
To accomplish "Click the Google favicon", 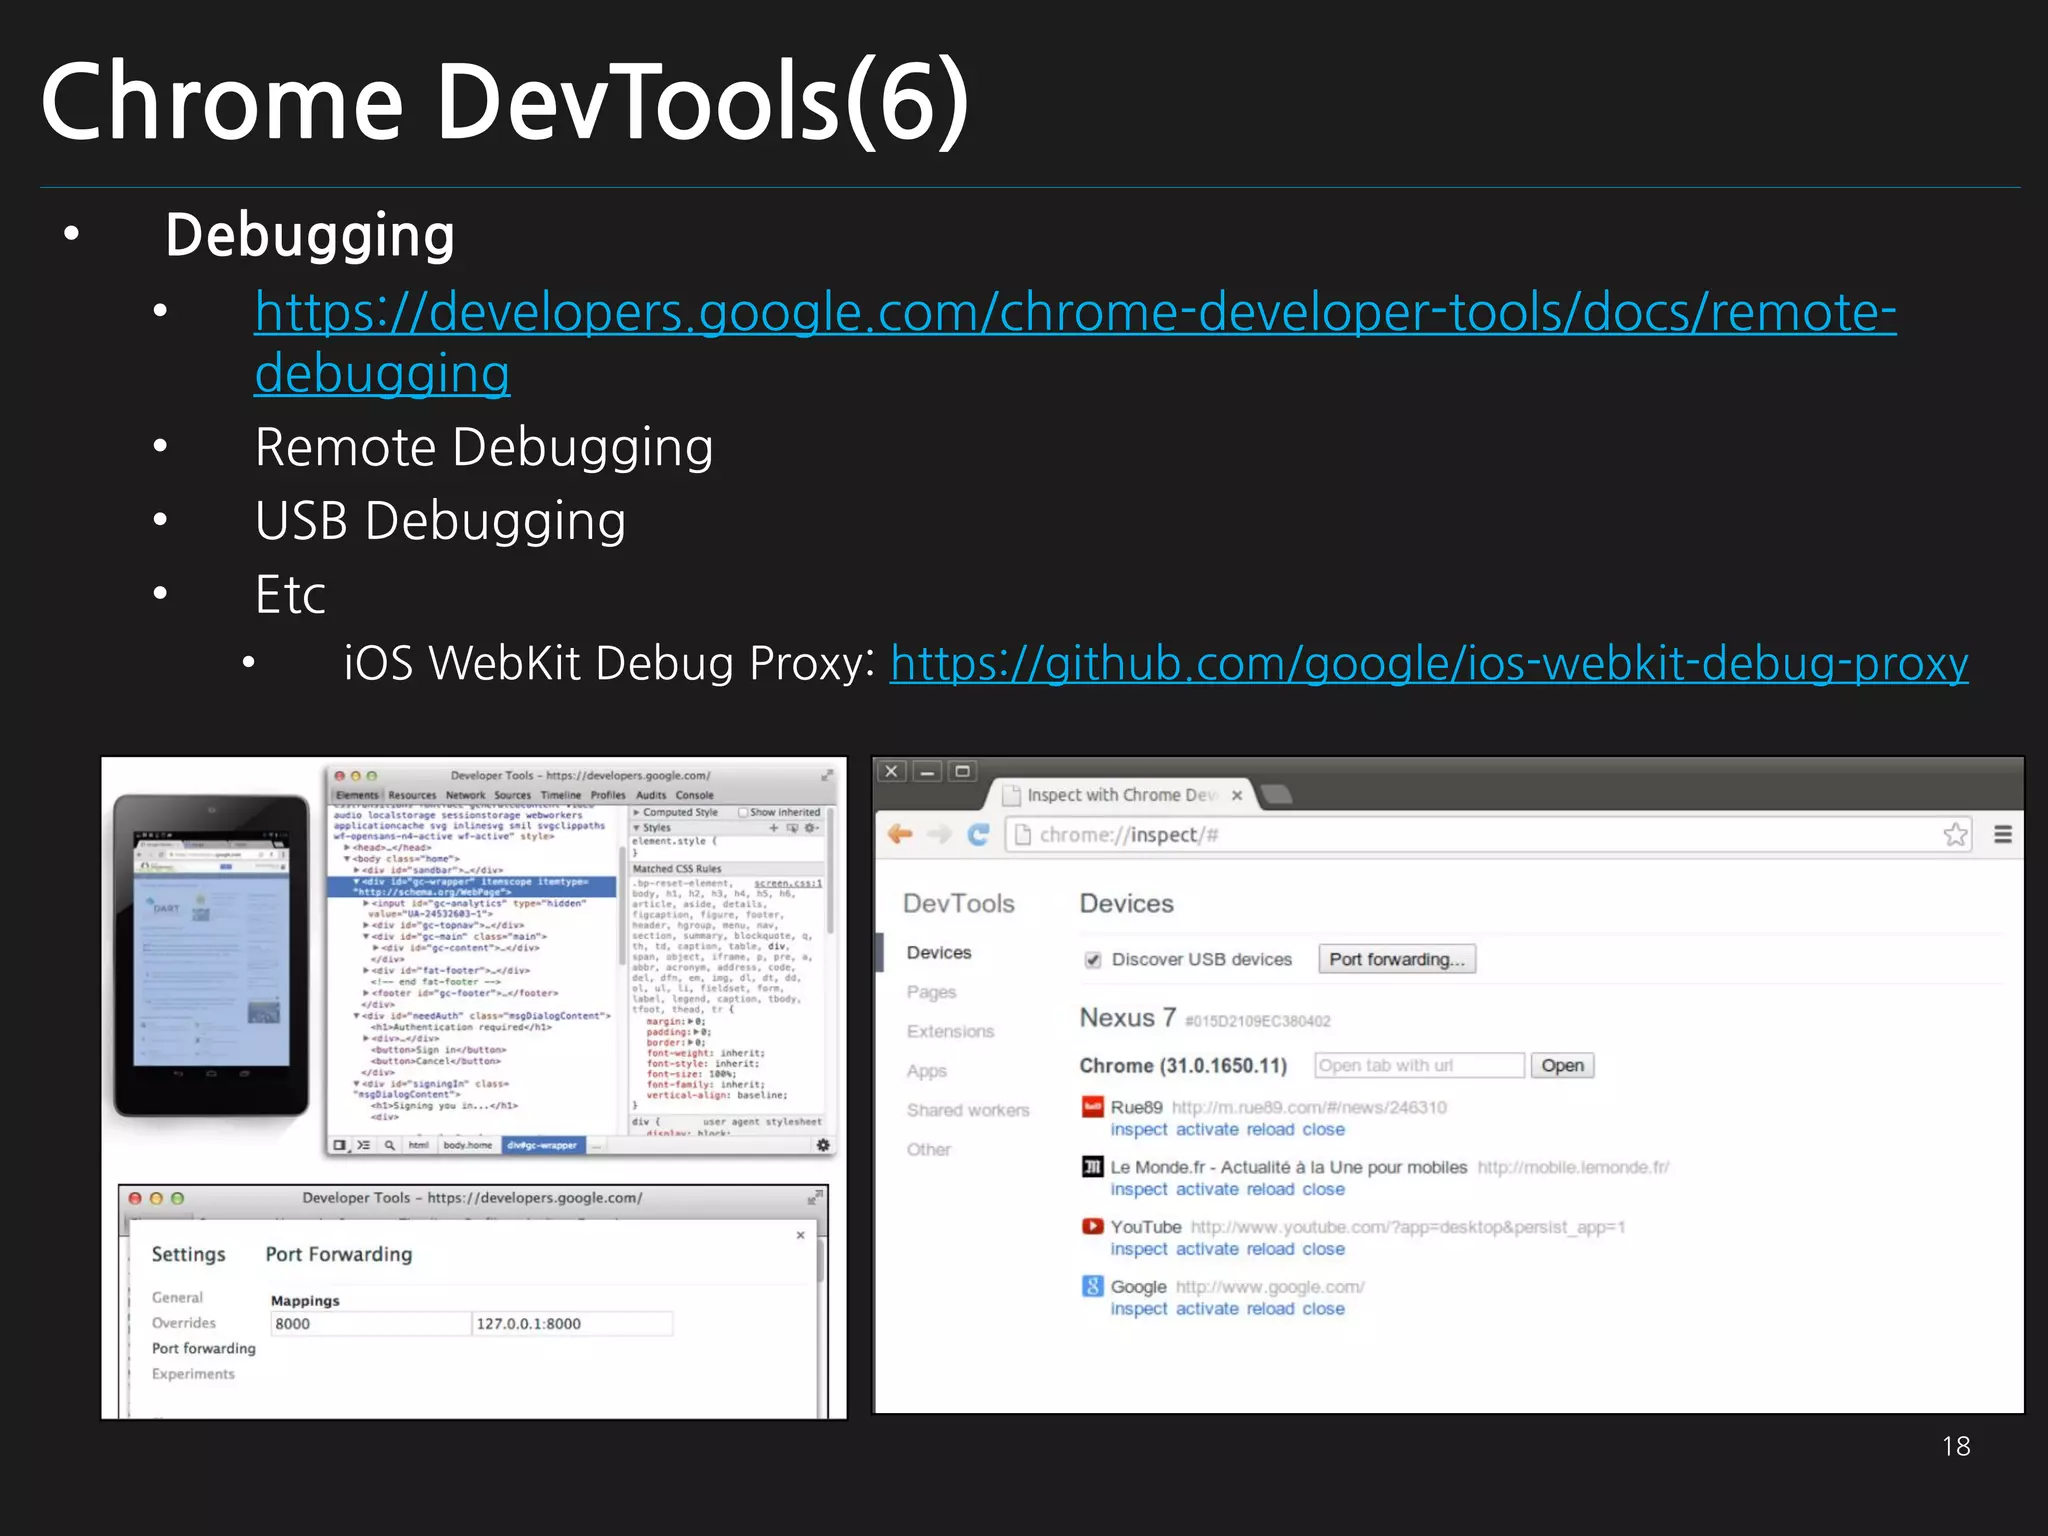I will tap(1093, 1286).
